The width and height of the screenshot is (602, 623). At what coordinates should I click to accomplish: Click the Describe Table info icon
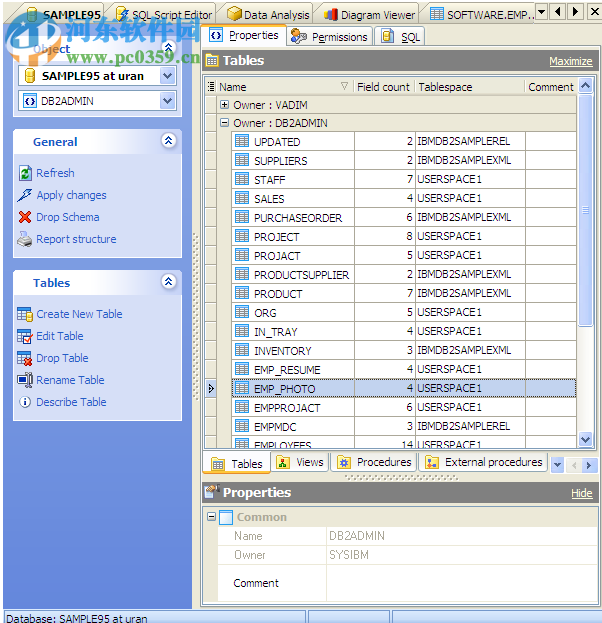coord(25,402)
